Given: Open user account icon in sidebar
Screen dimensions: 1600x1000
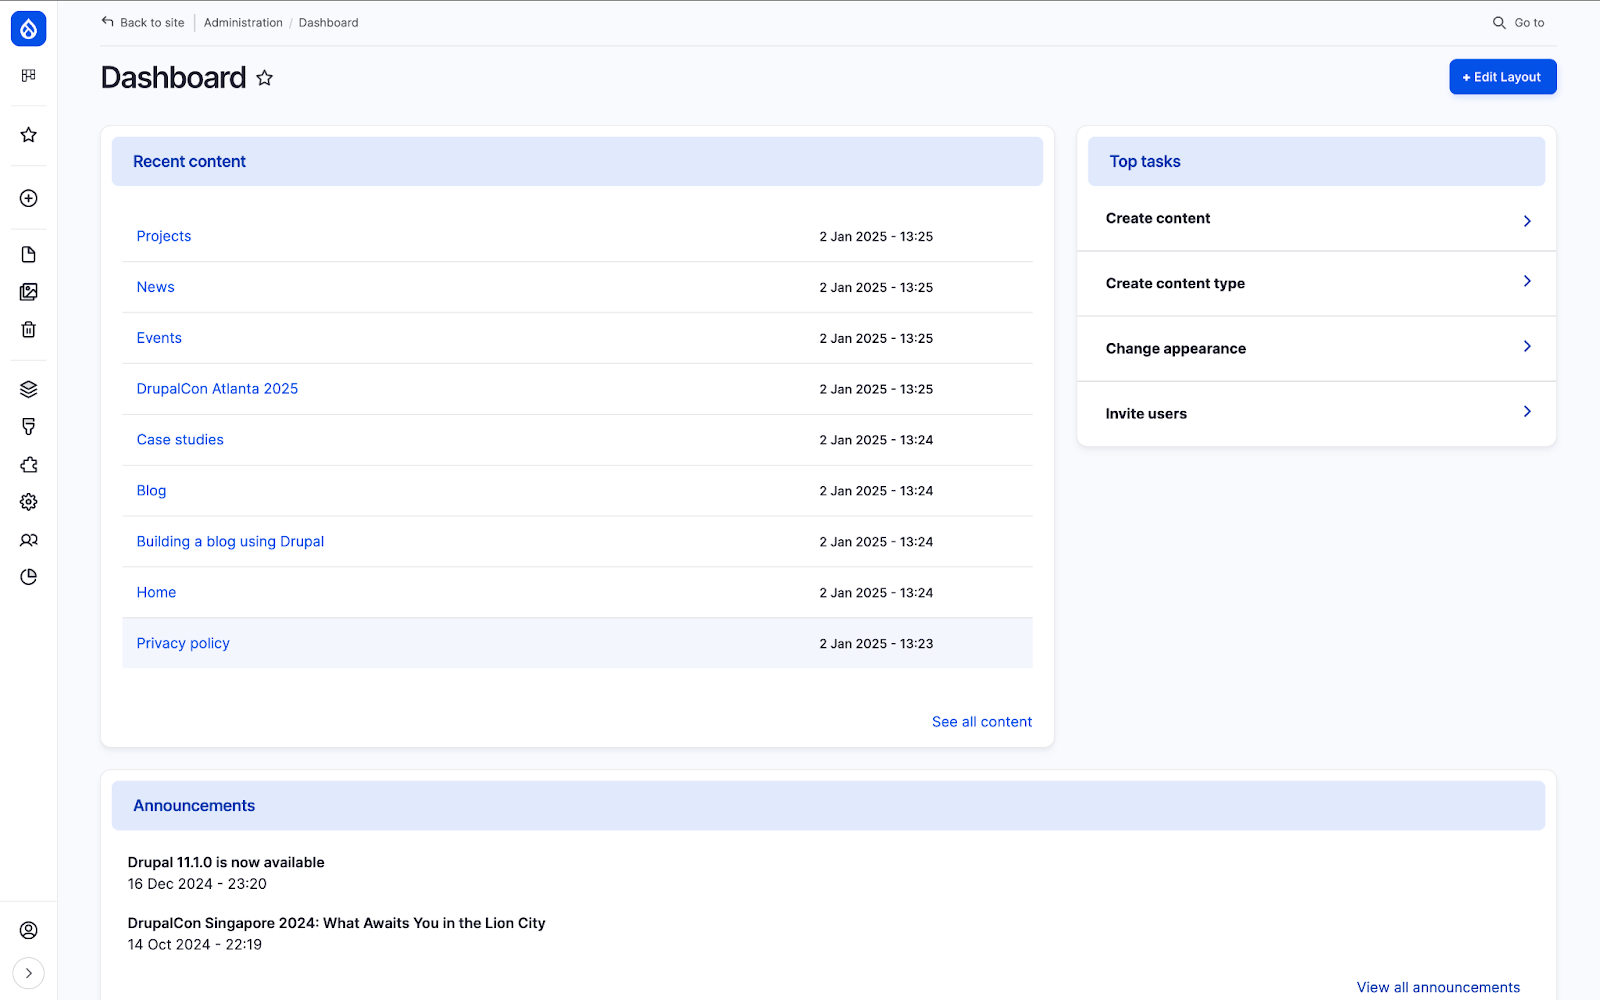Looking at the screenshot, I should pyautogui.click(x=28, y=930).
